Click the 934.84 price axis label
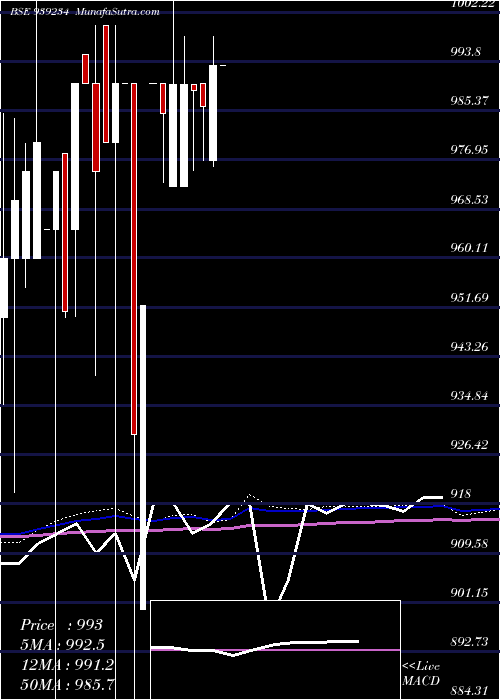Image resolution: width=500 pixels, height=700 pixels. pos(469,396)
